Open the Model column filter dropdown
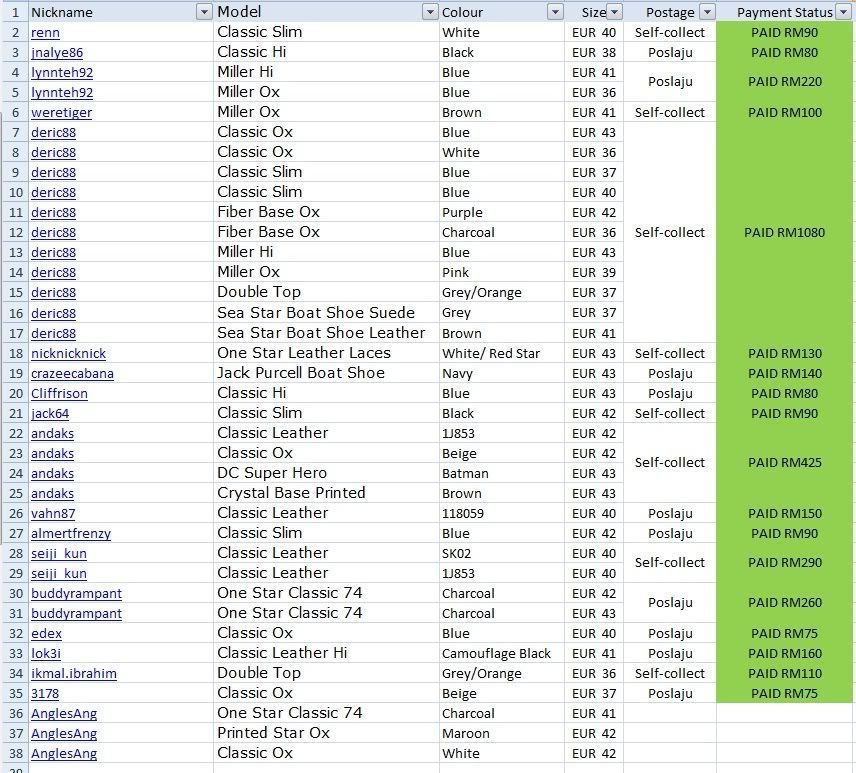Screen dimensions: 856x773 430,12
